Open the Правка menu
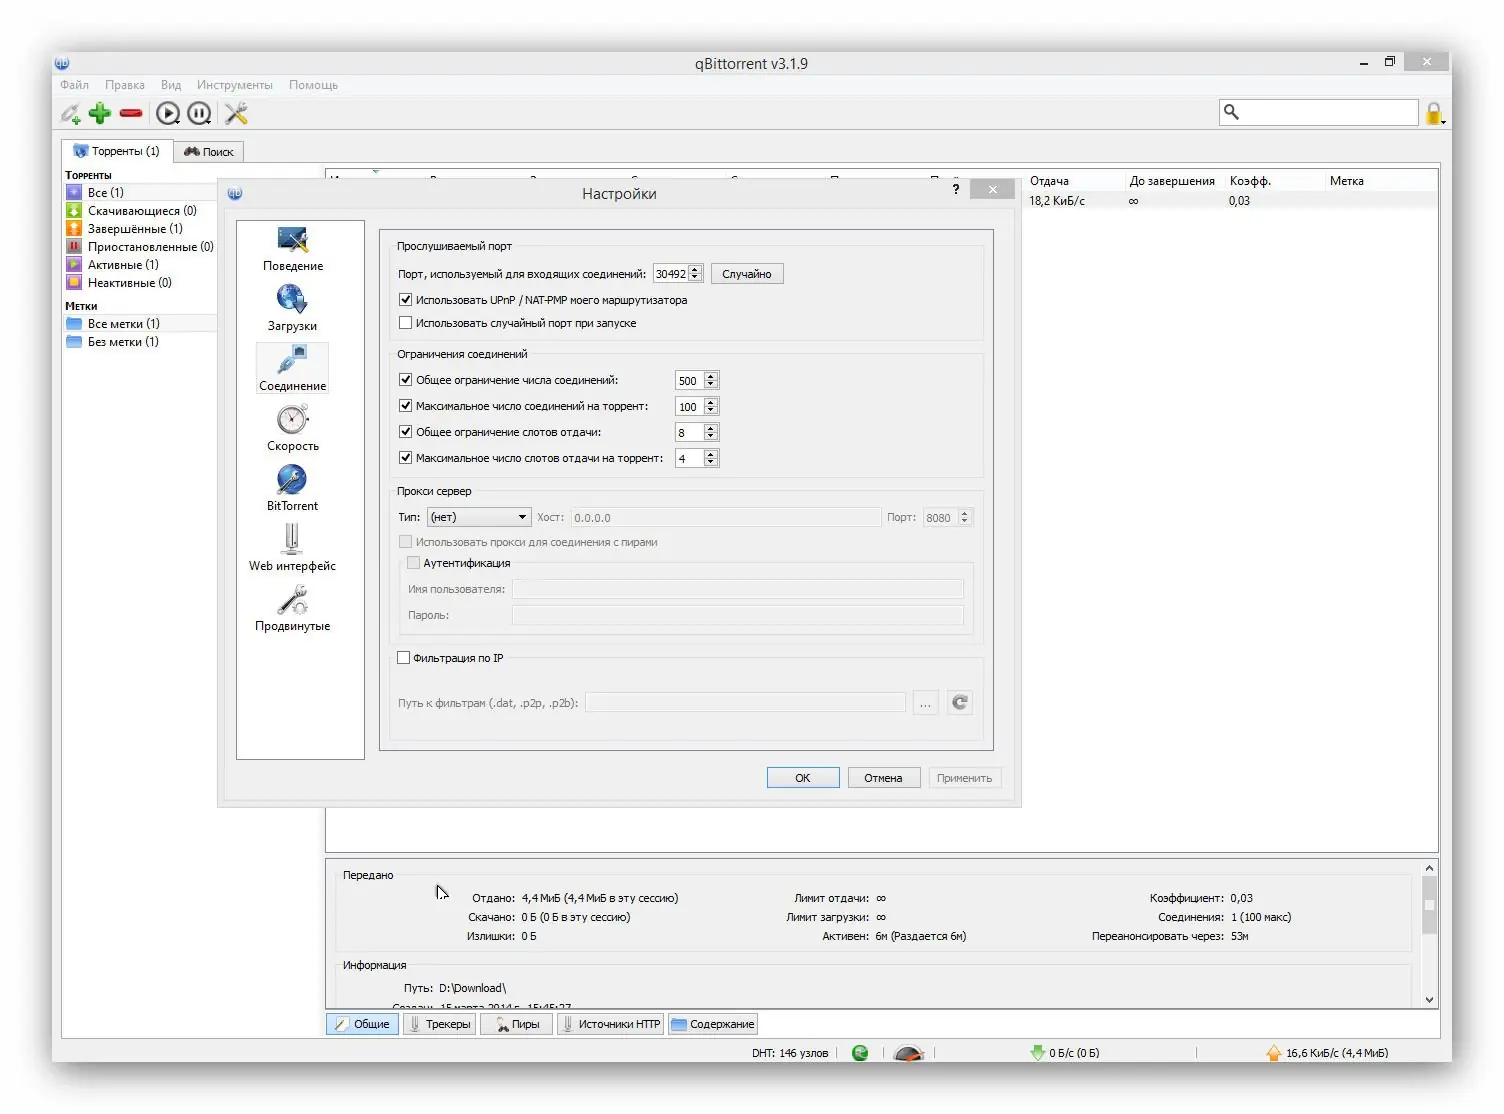1504x1114 pixels. (125, 85)
